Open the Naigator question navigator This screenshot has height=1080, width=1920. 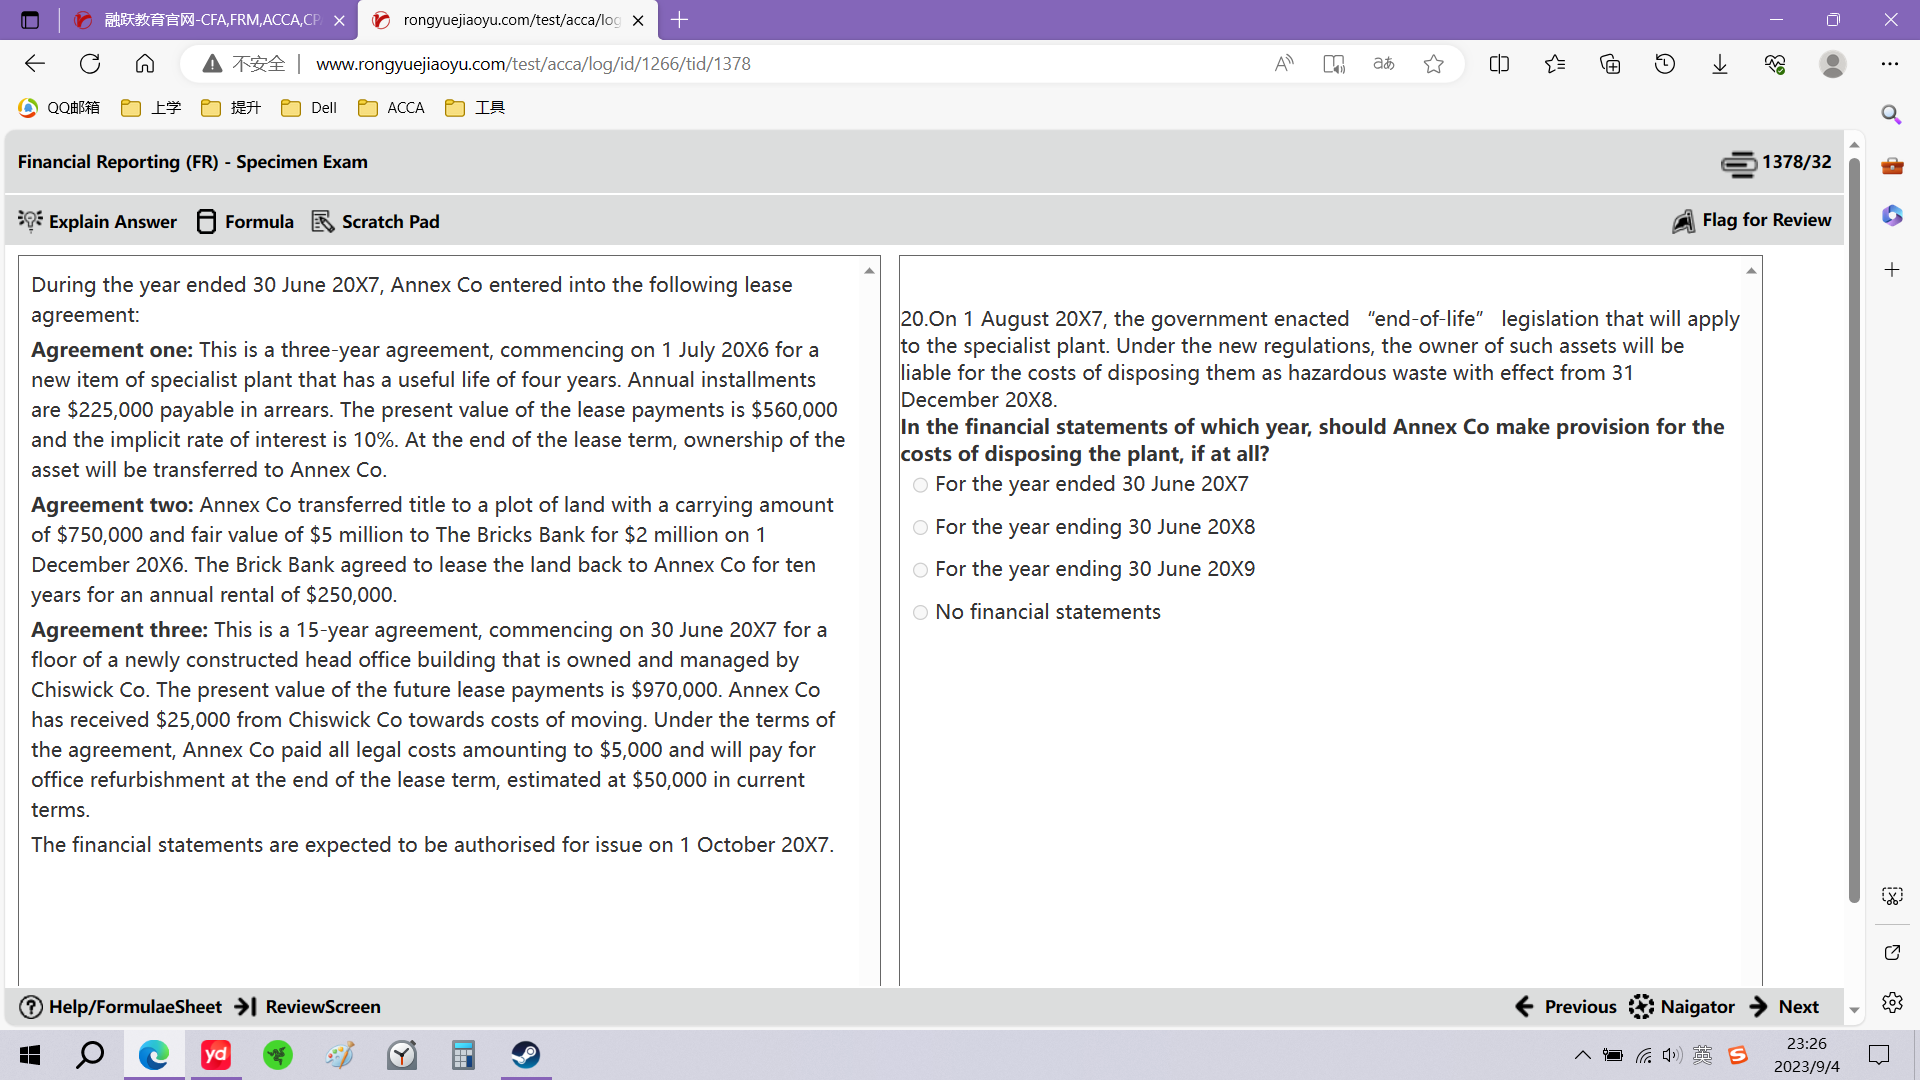point(1682,1007)
